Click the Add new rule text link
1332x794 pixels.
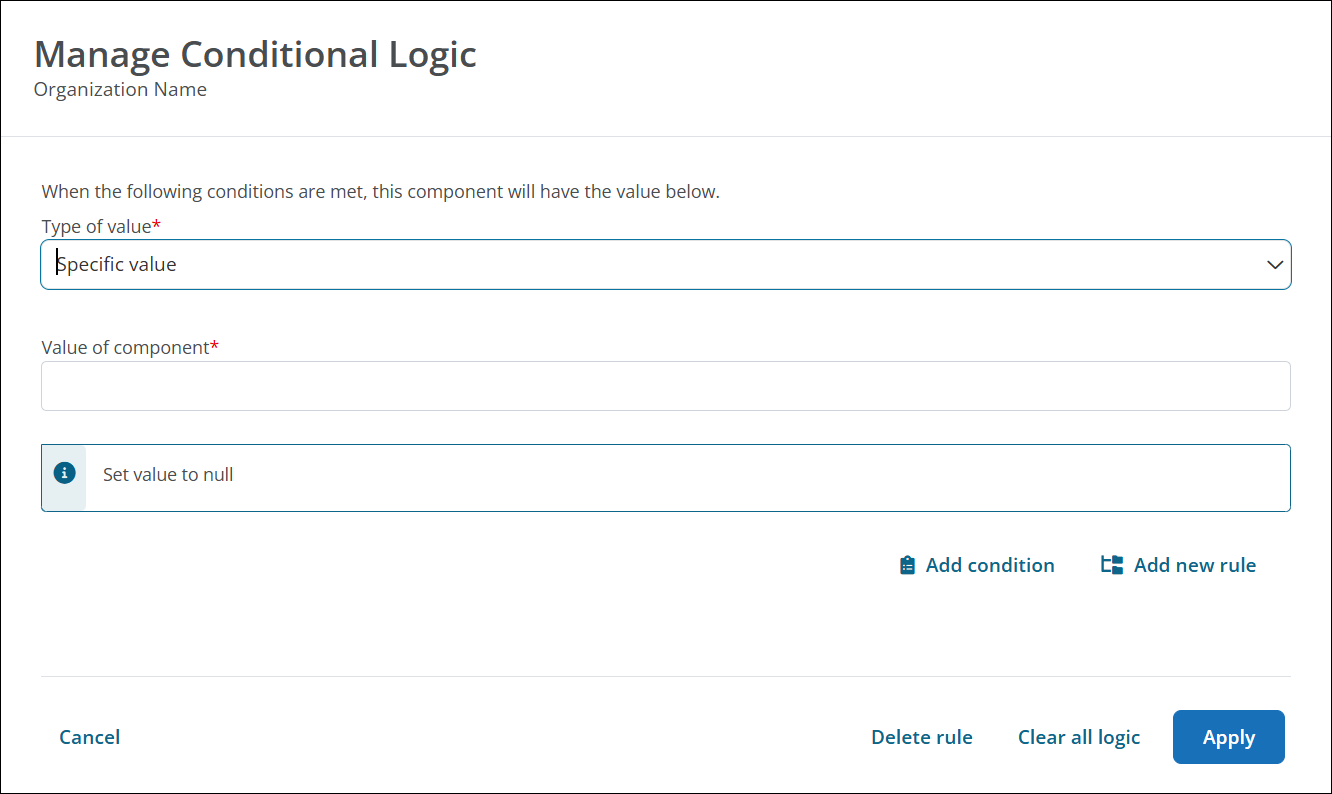click(x=1194, y=565)
